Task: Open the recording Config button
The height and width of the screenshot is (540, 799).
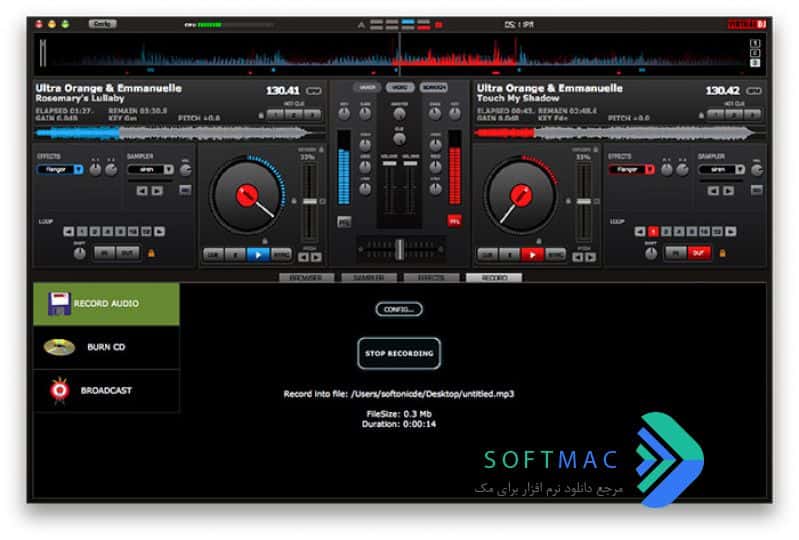Action: coord(399,309)
